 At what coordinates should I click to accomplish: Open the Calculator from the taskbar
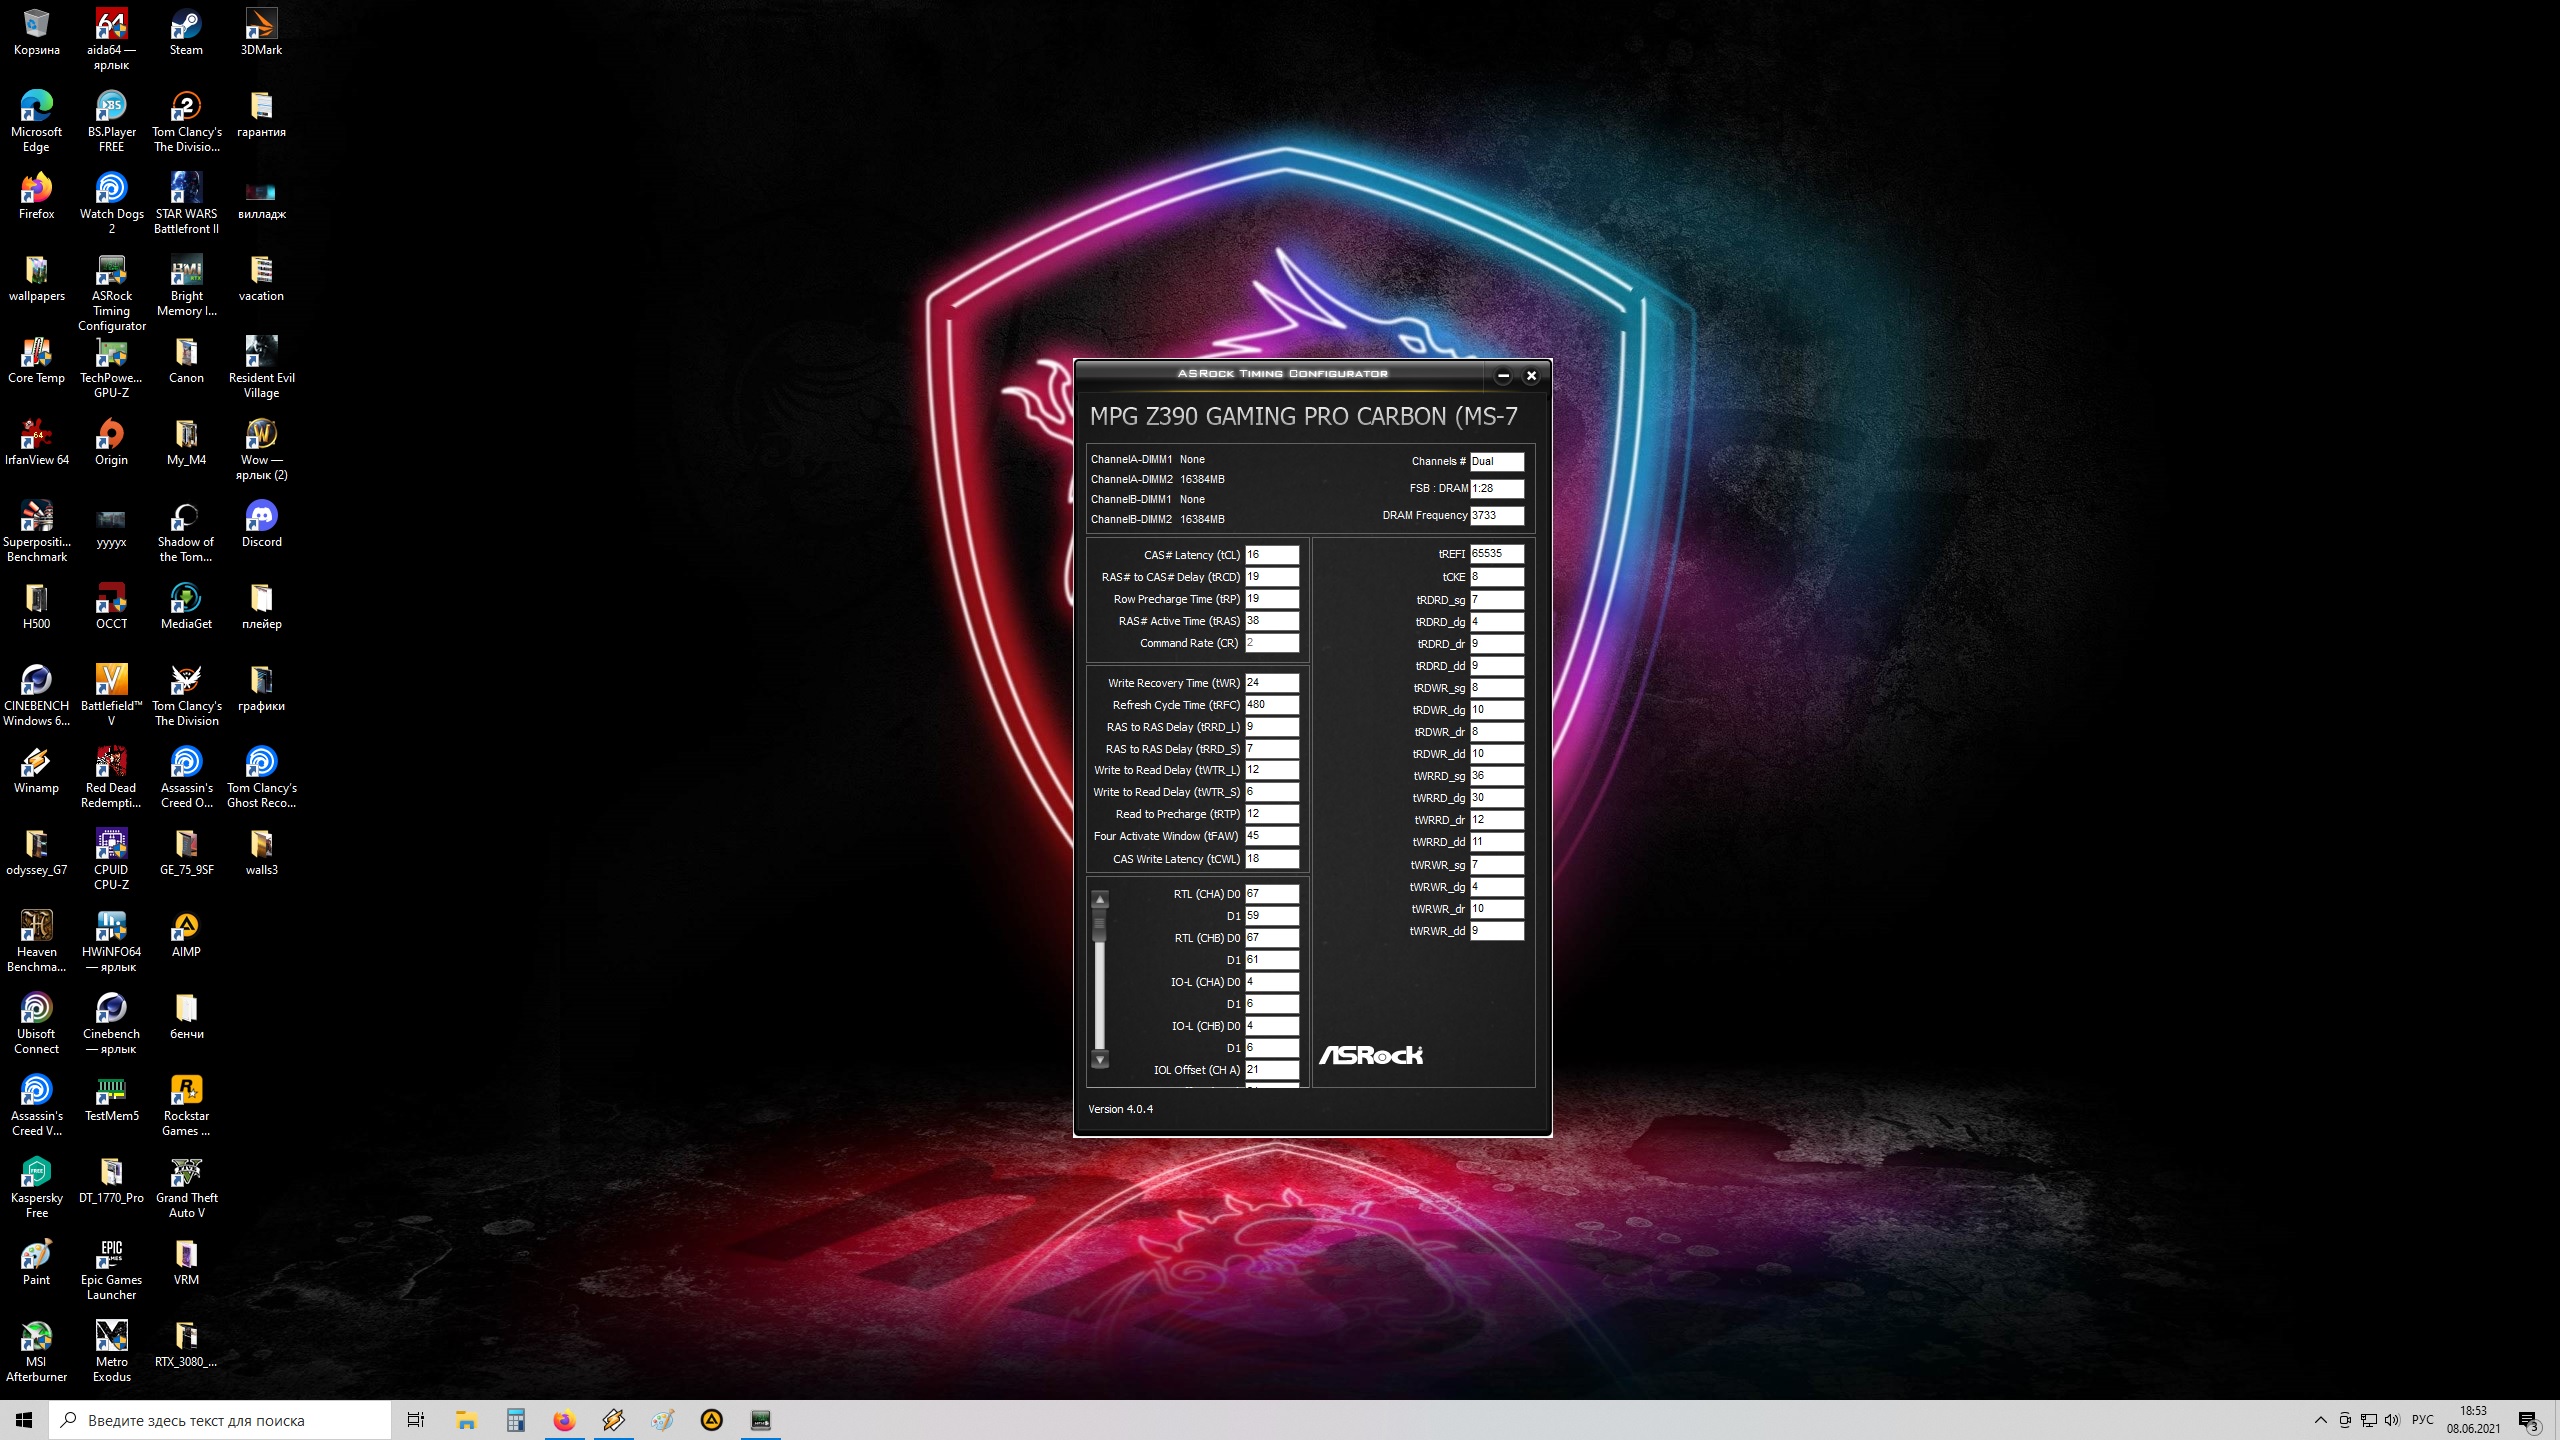coord(515,1420)
